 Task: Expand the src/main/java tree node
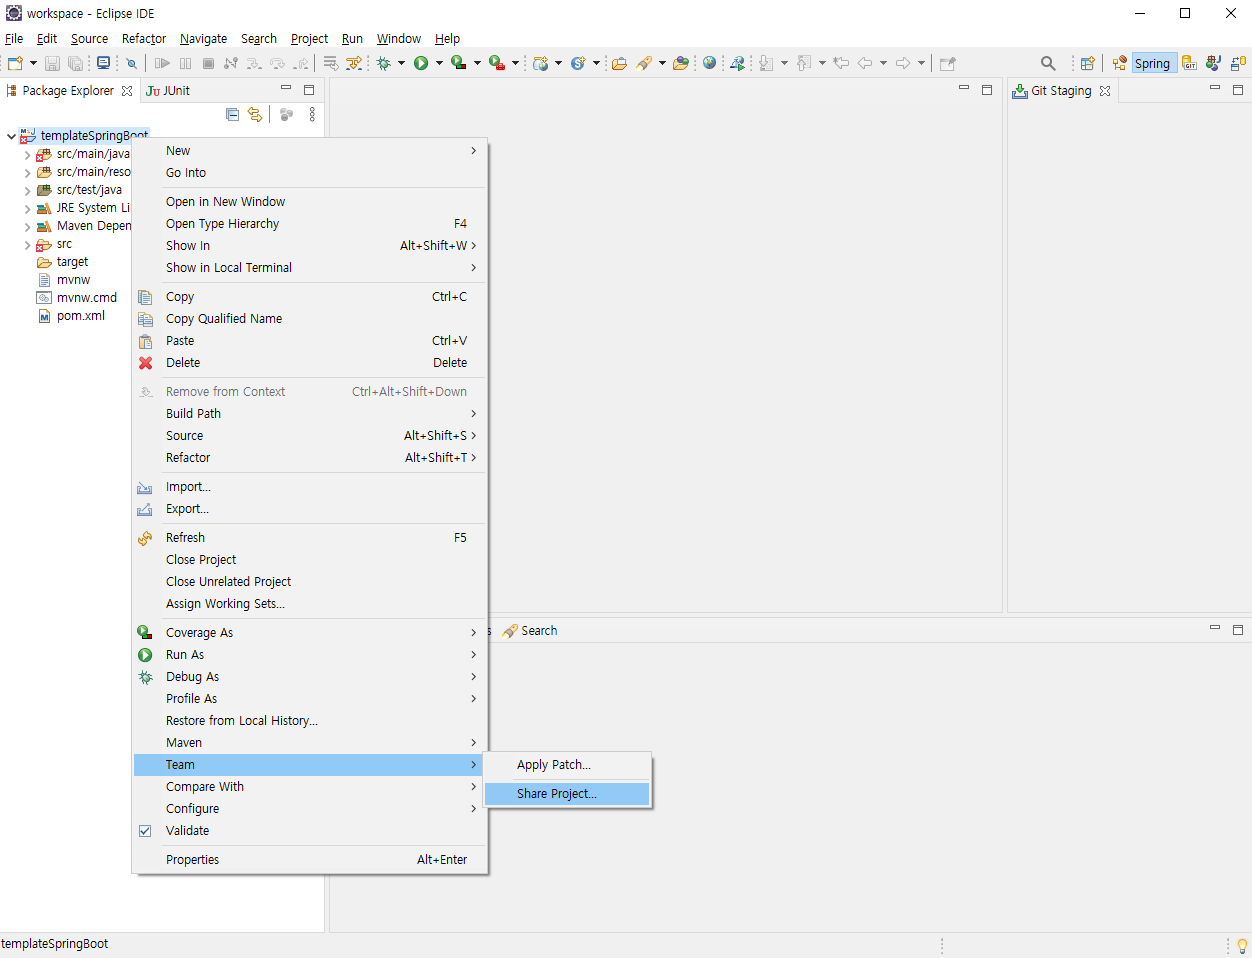(27, 154)
